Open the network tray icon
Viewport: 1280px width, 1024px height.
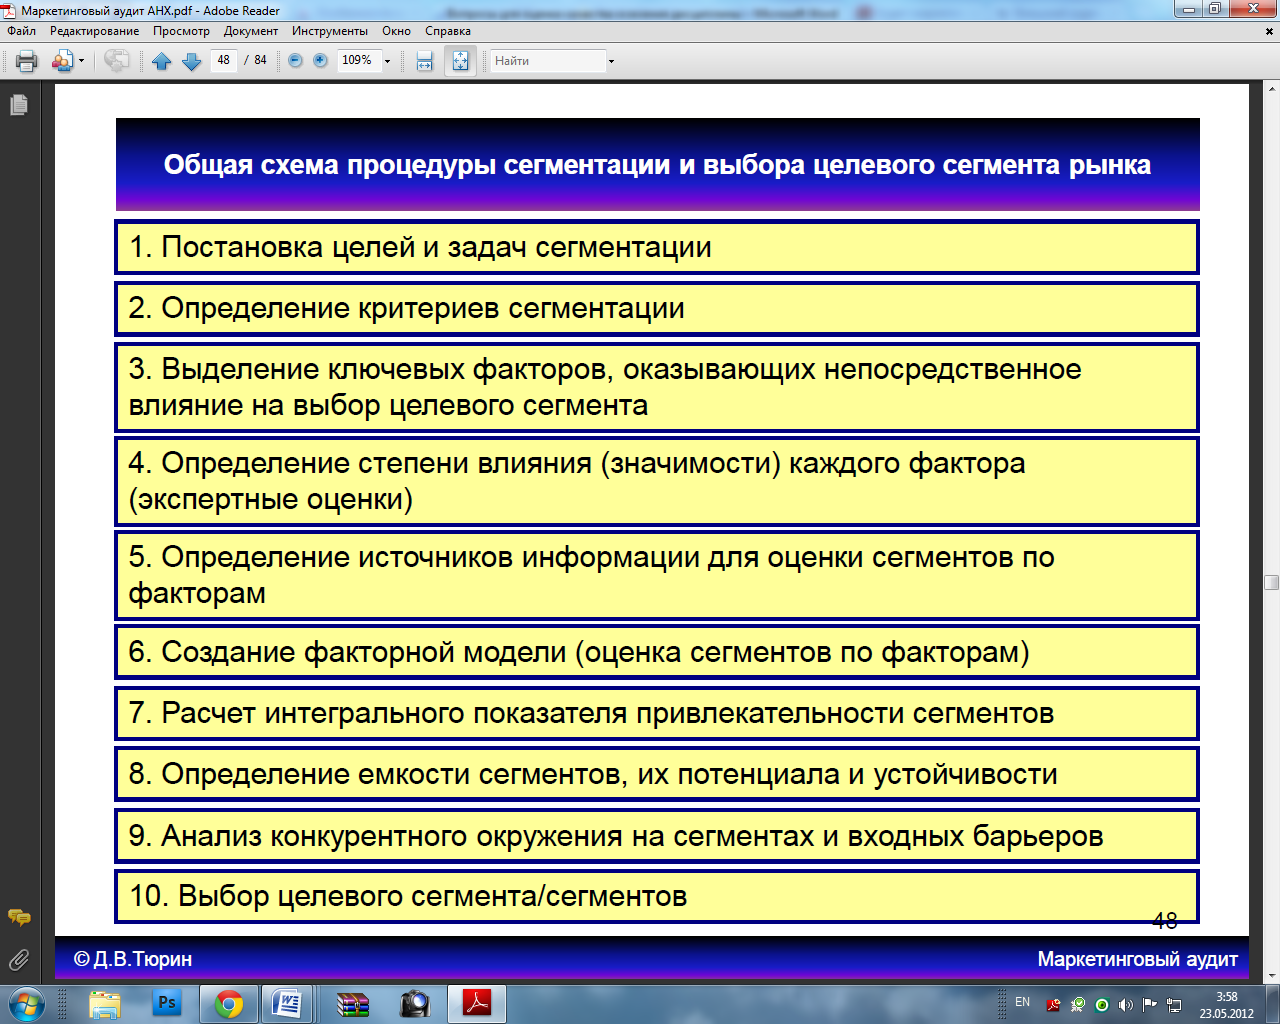click(1174, 1005)
